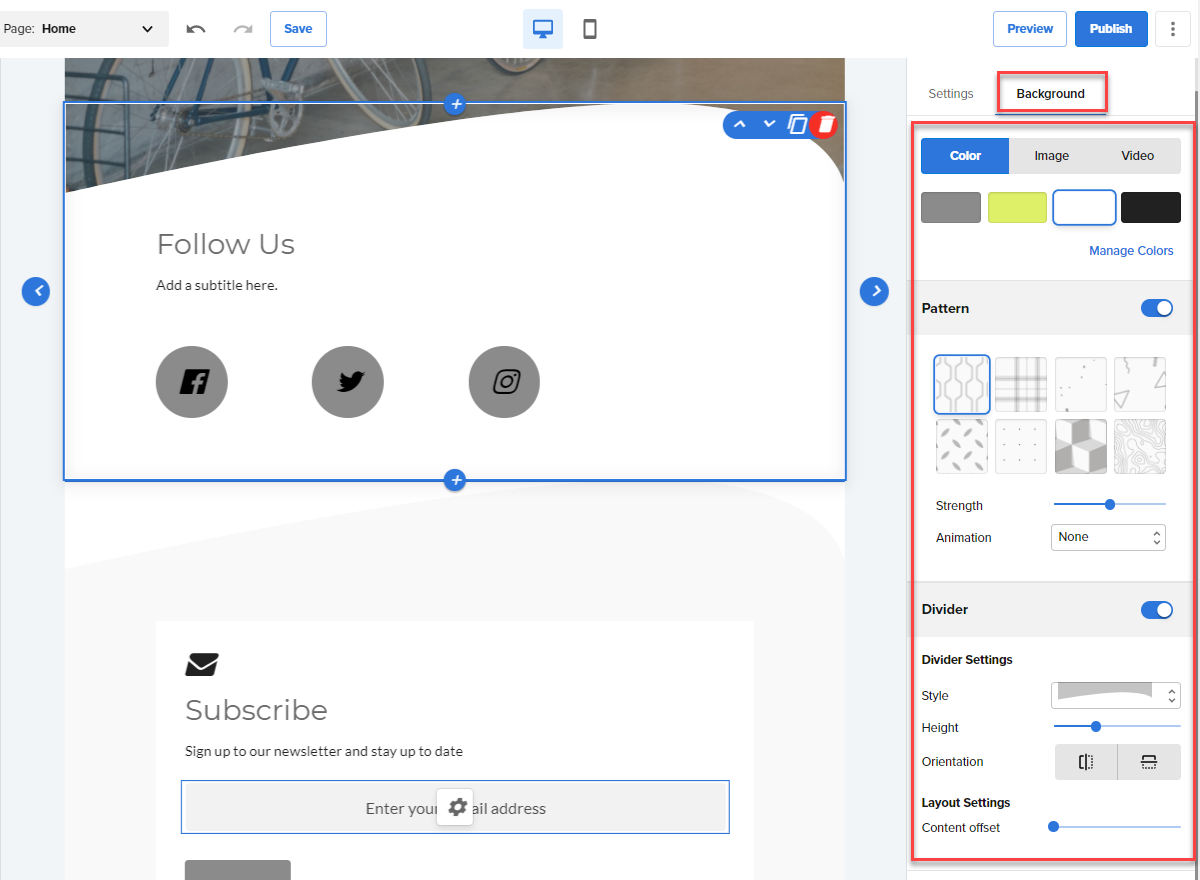Select the Color background type

(965, 156)
